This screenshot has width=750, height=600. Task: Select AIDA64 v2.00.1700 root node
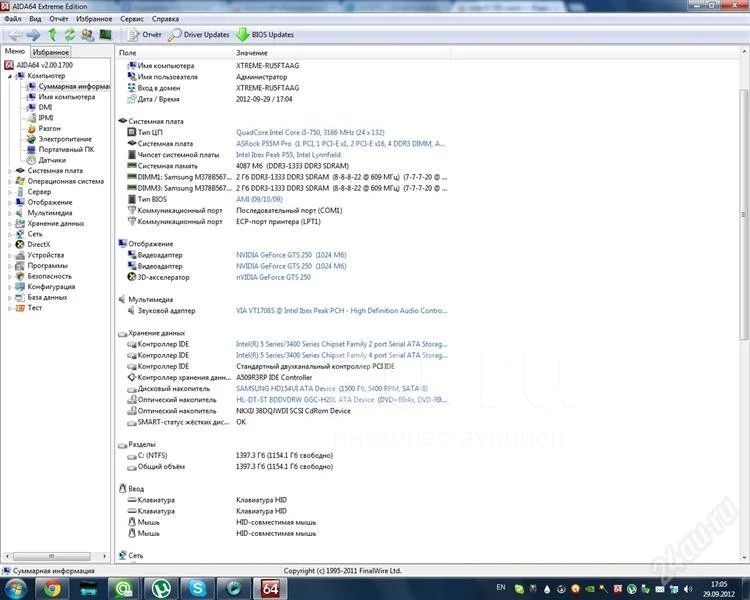pyautogui.click(x=44, y=65)
